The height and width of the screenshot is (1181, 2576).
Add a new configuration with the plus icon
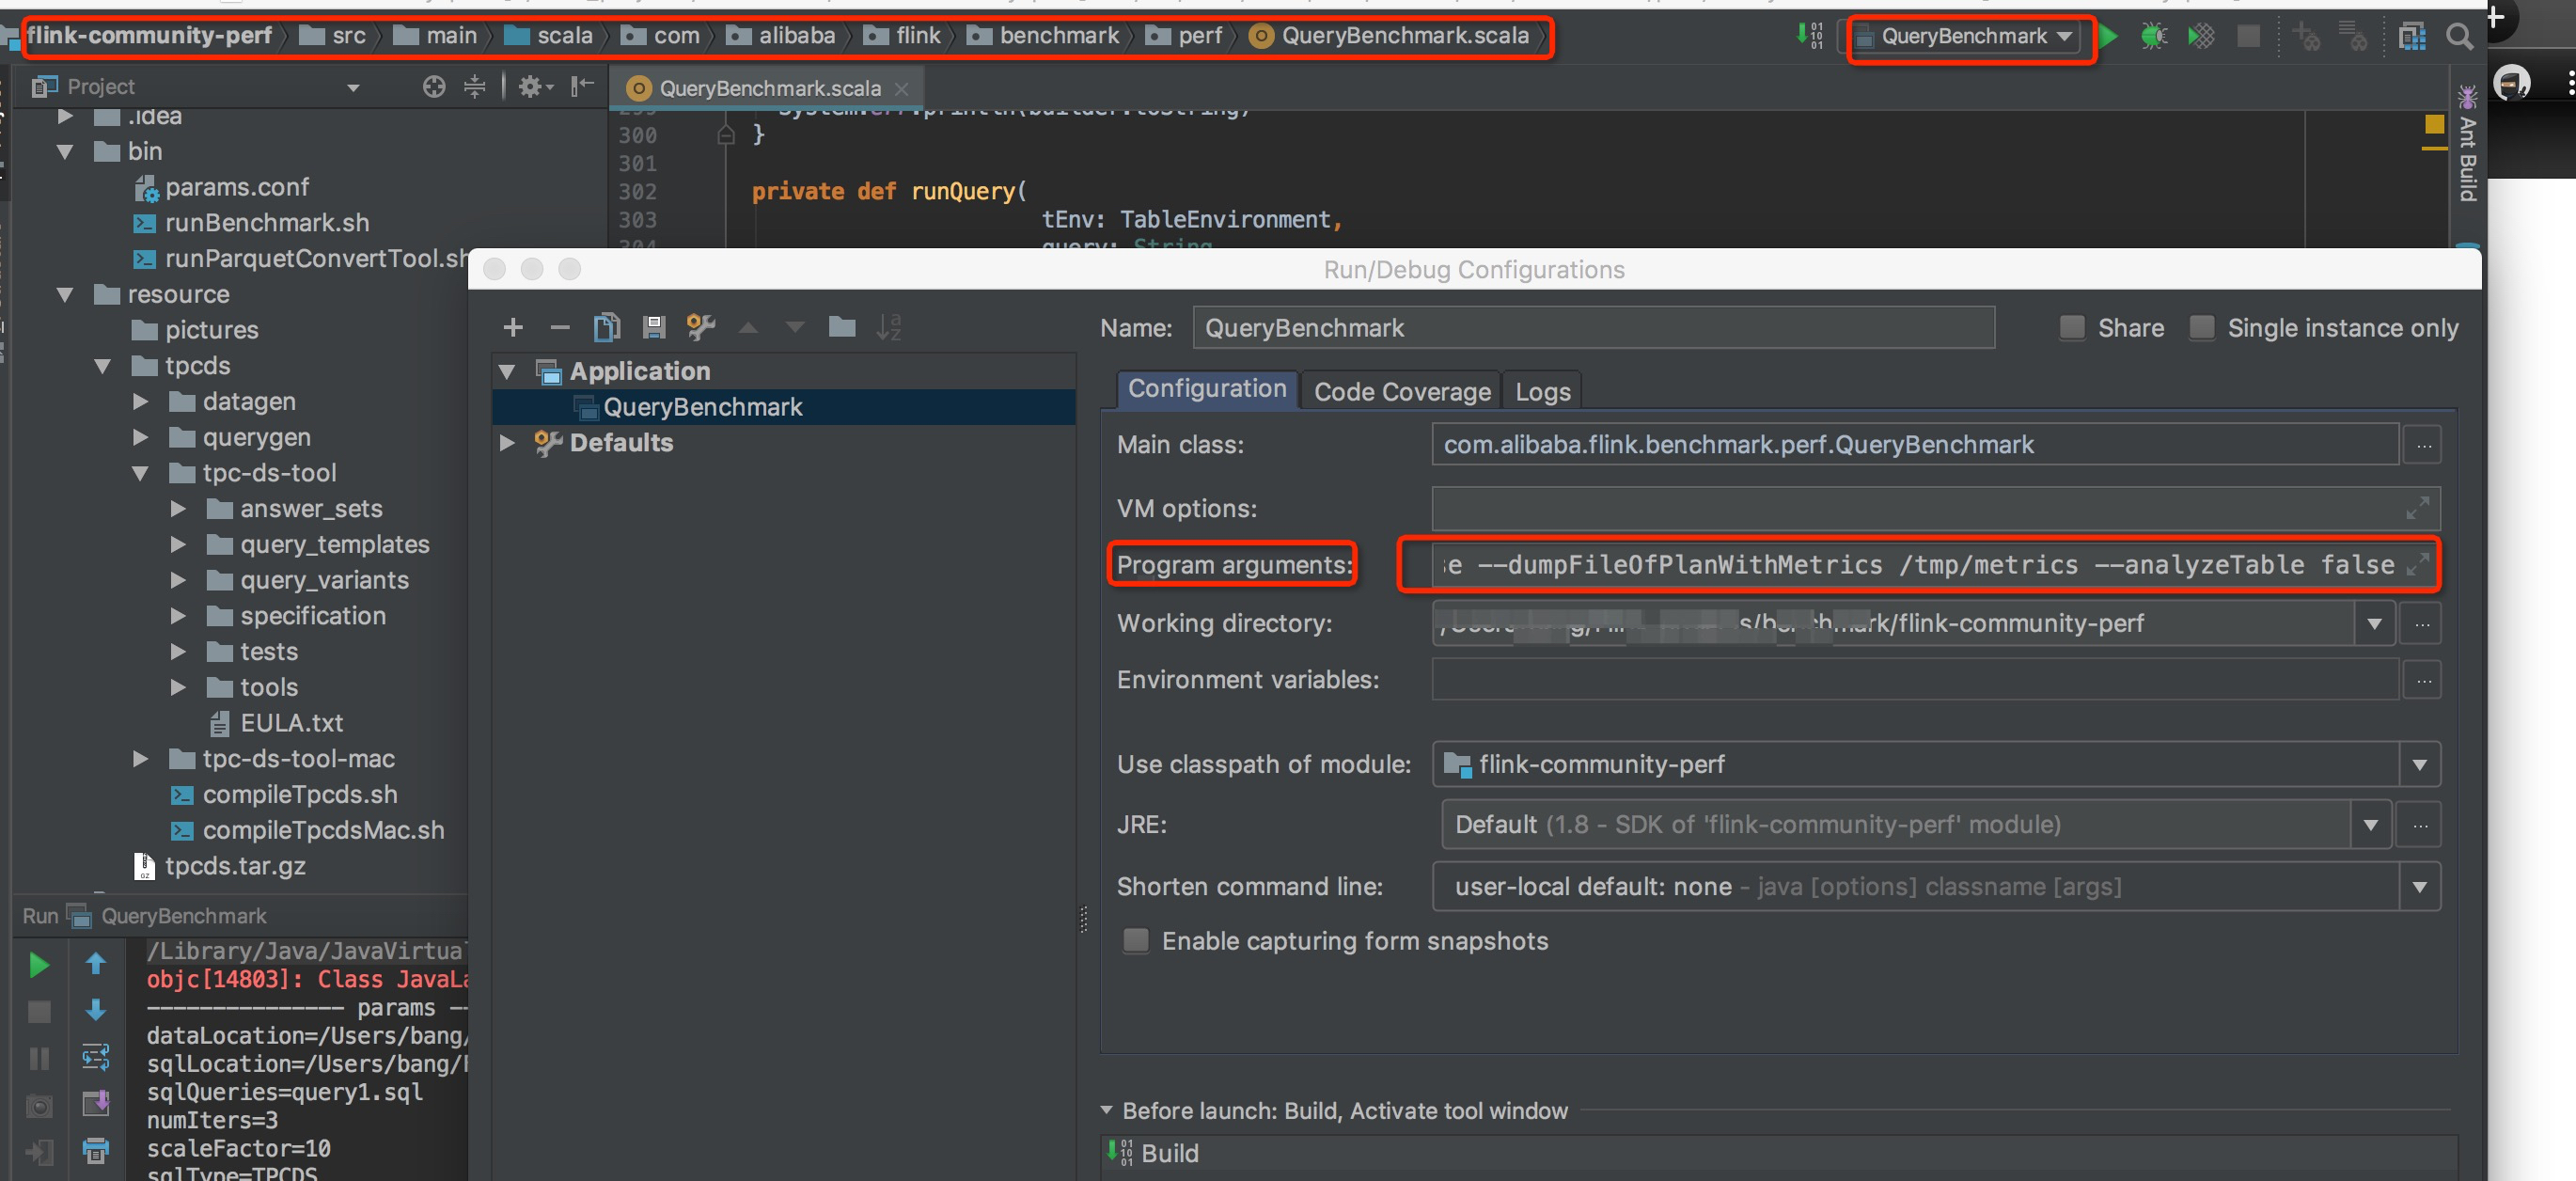(513, 327)
